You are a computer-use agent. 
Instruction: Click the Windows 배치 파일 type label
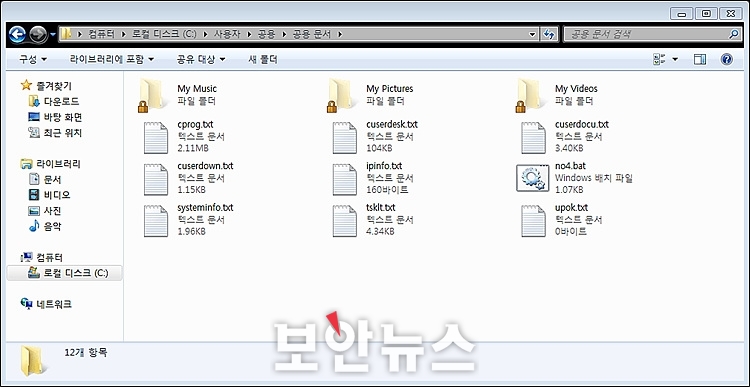(x=594, y=178)
